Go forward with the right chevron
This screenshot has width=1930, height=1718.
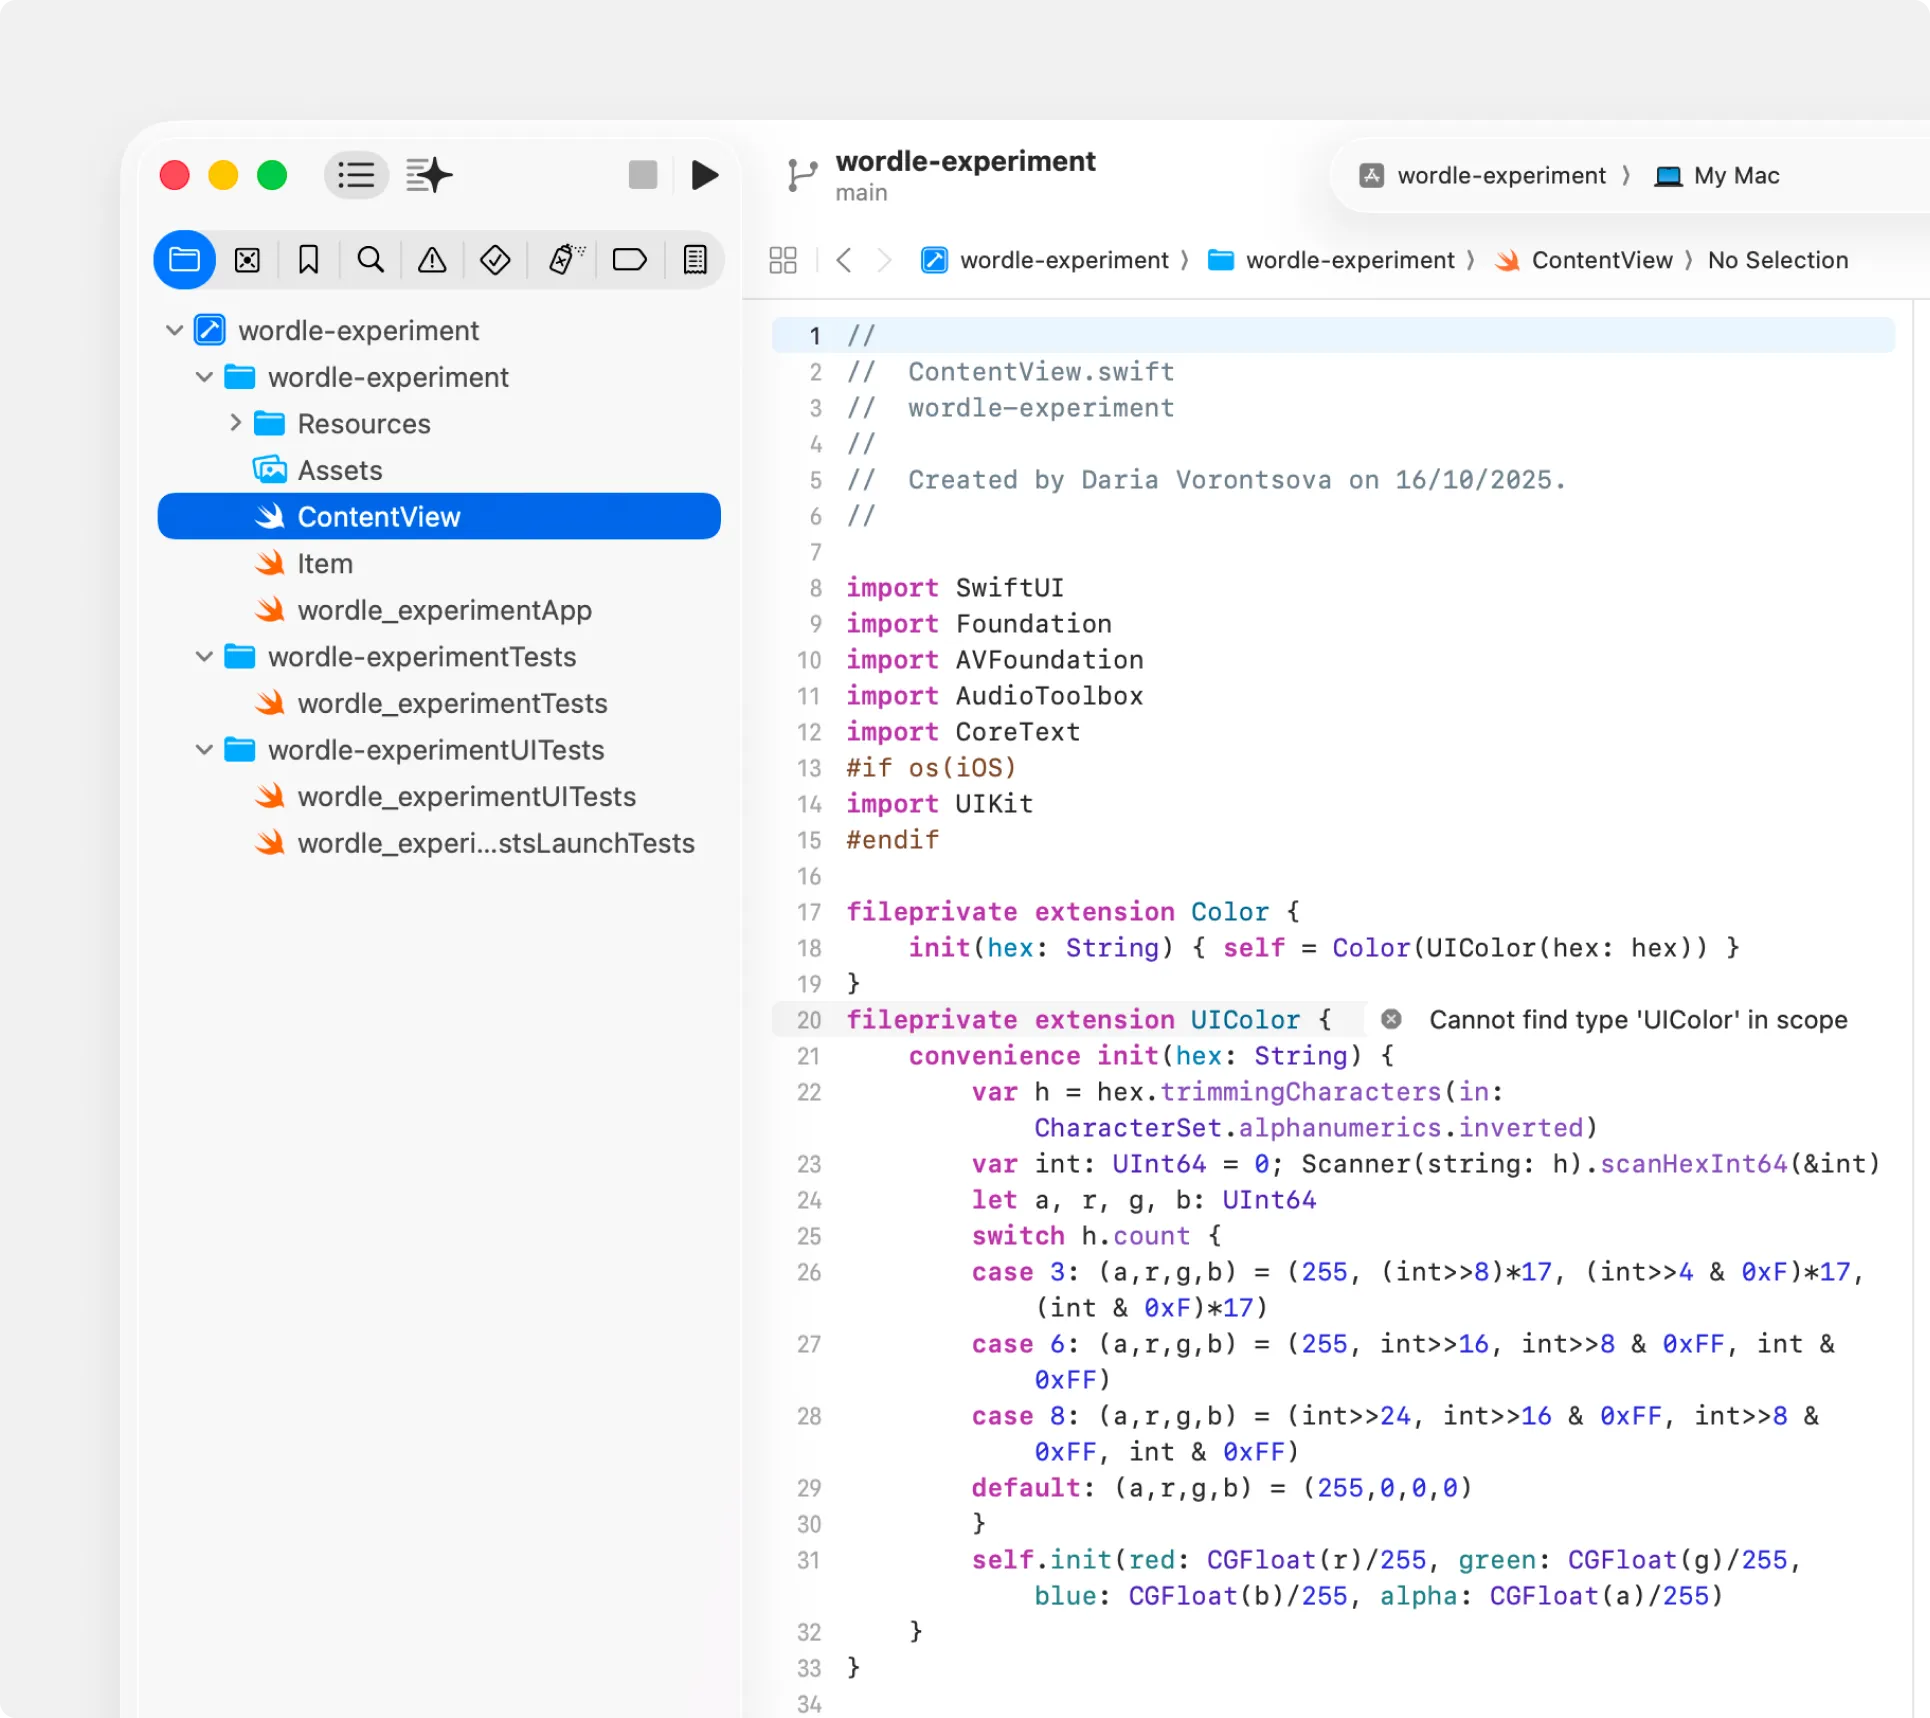pos(884,260)
